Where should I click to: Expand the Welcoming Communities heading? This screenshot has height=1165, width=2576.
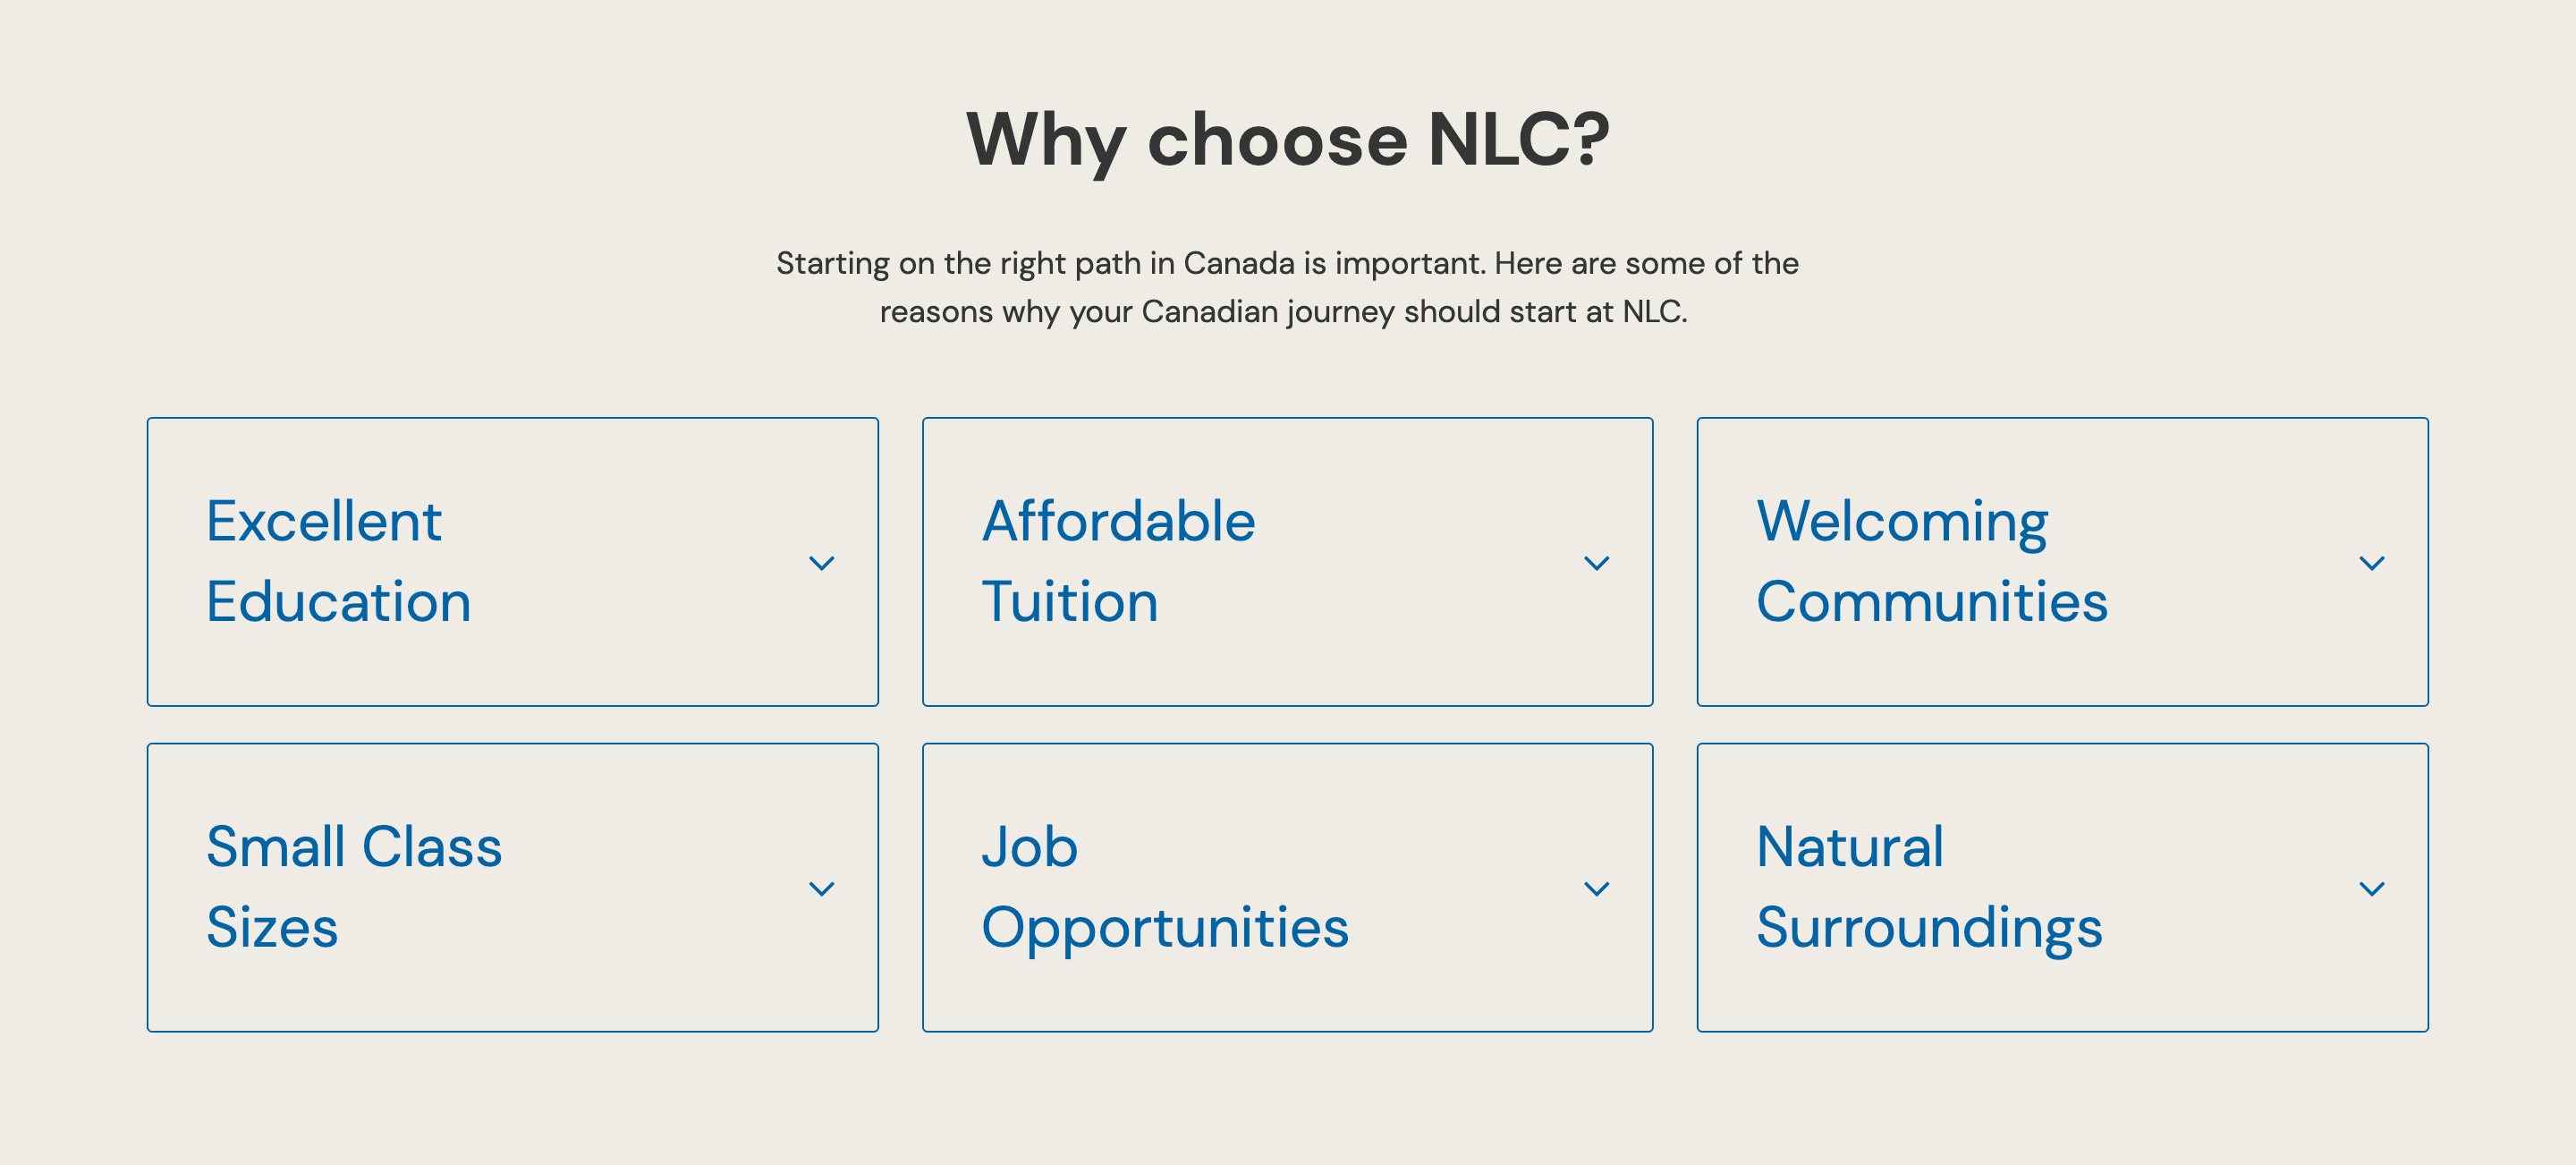[1931, 561]
